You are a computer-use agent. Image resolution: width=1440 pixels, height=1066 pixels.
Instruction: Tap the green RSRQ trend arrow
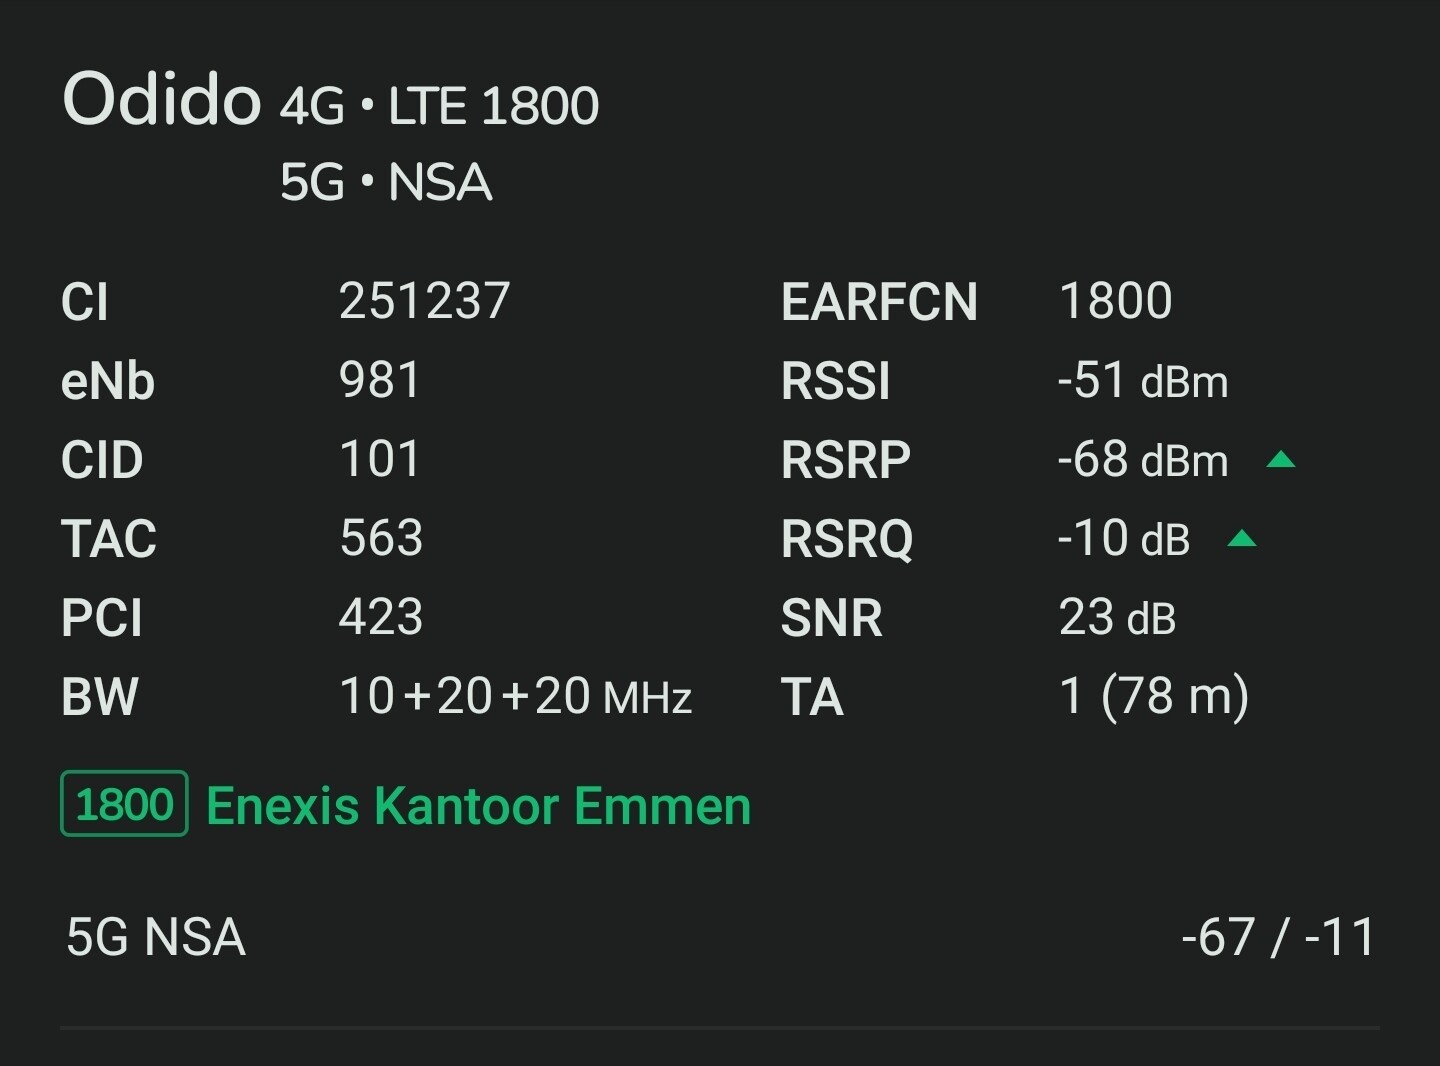[1241, 539]
